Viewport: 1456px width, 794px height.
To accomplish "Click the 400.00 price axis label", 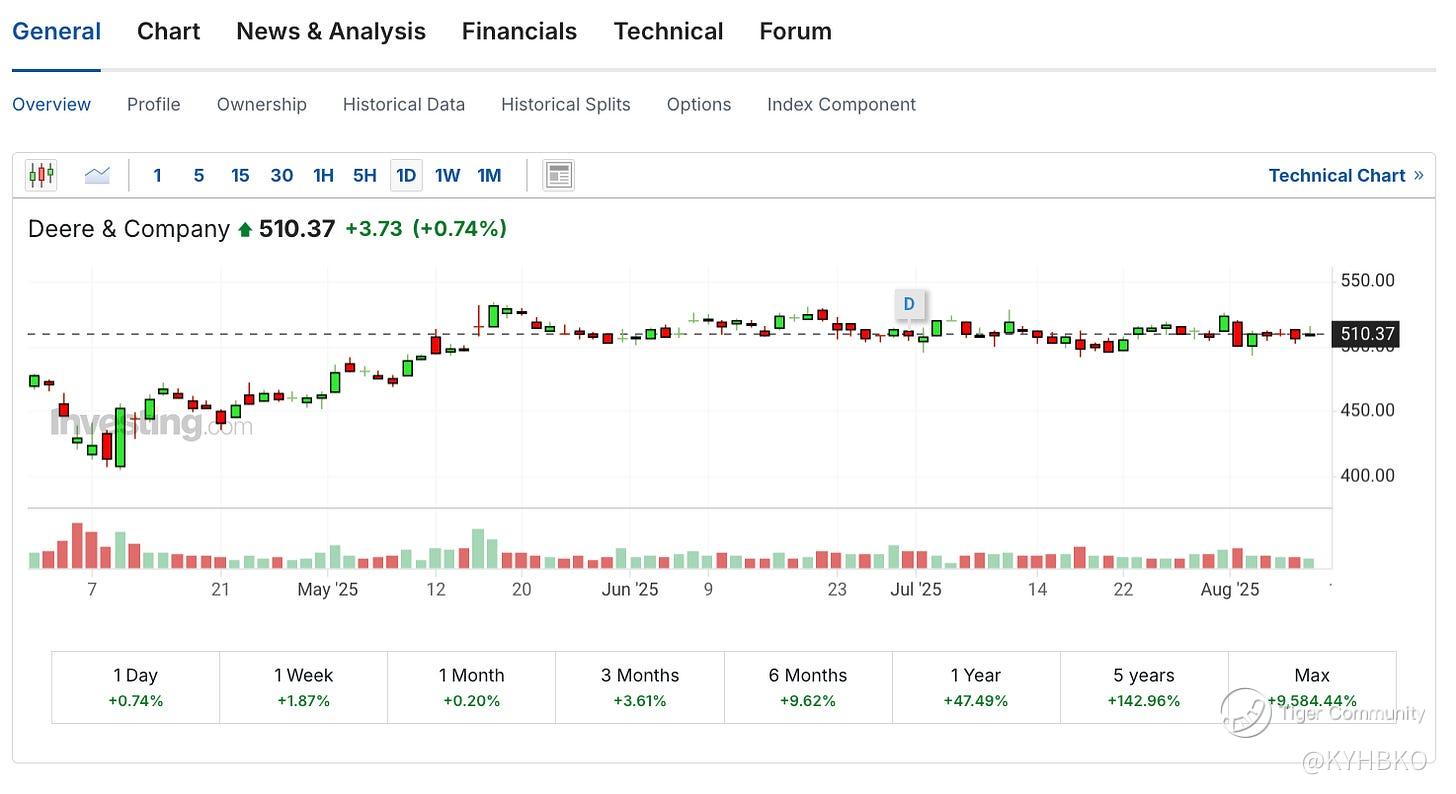I will pyautogui.click(x=1367, y=475).
